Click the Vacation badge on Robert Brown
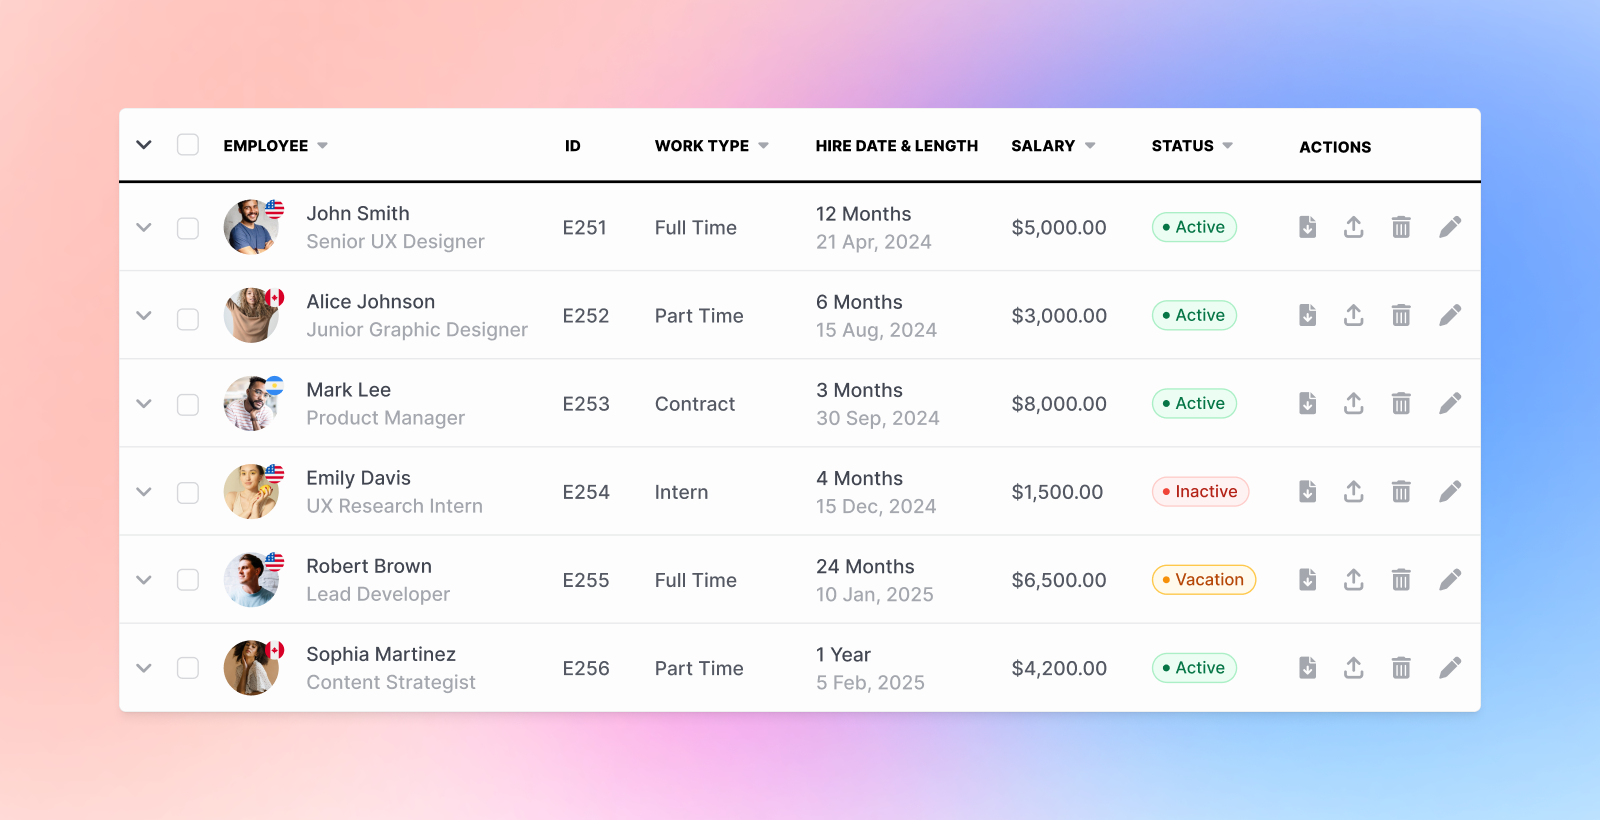The width and height of the screenshot is (1600, 820). click(x=1203, y=579)
